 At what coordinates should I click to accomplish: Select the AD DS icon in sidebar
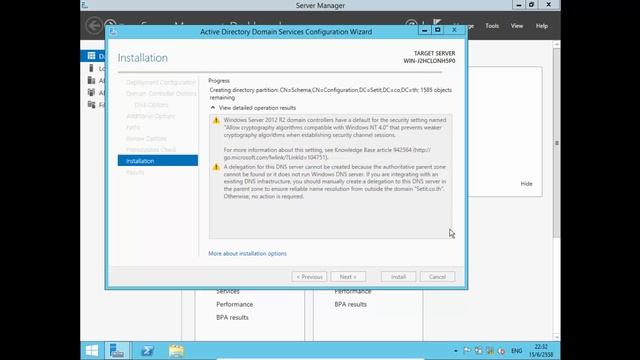[91, 93]
